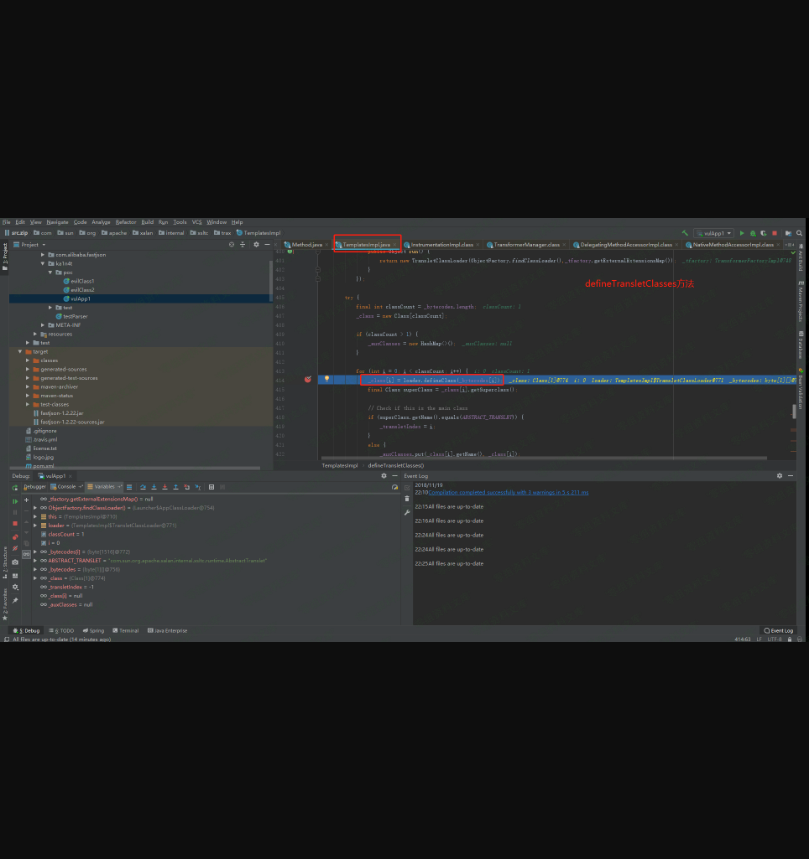Open the Refactor menu
Viewport: 809px width, 859px height.
tap(125, 222)
